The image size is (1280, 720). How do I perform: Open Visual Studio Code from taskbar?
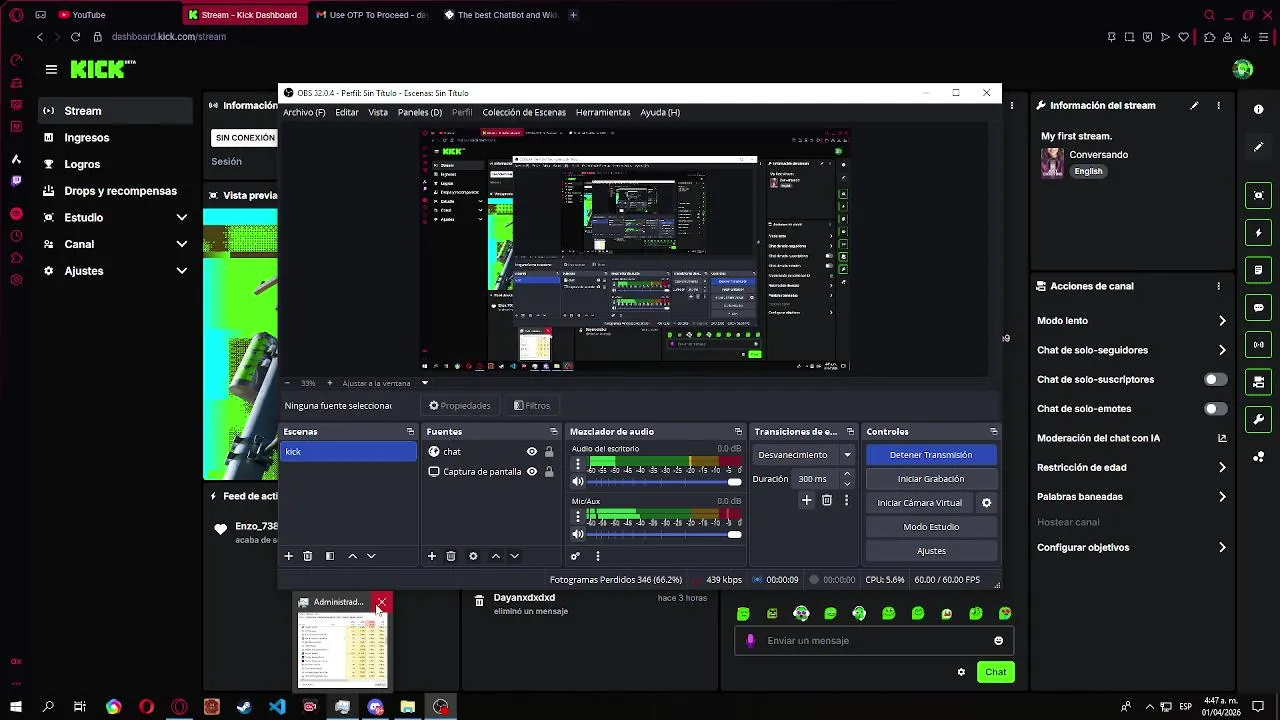(x=277, y=707)
